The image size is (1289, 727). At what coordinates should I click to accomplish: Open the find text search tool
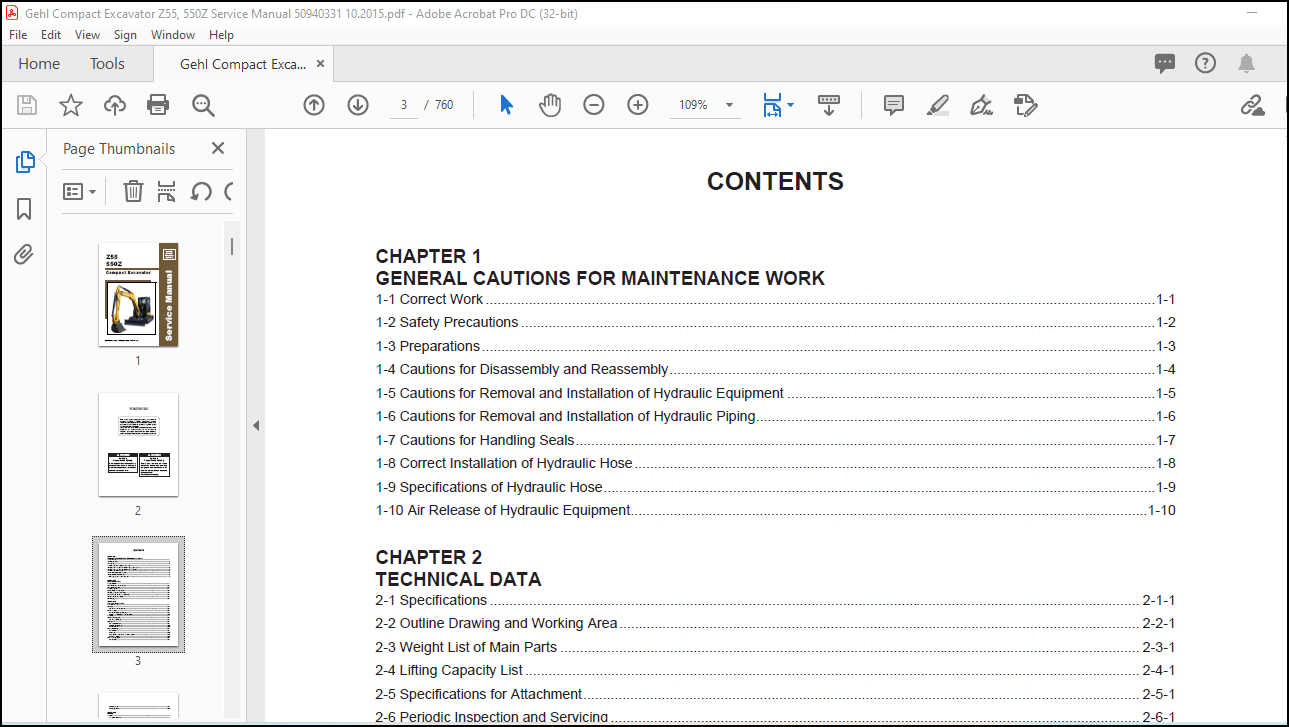(203, 105)
